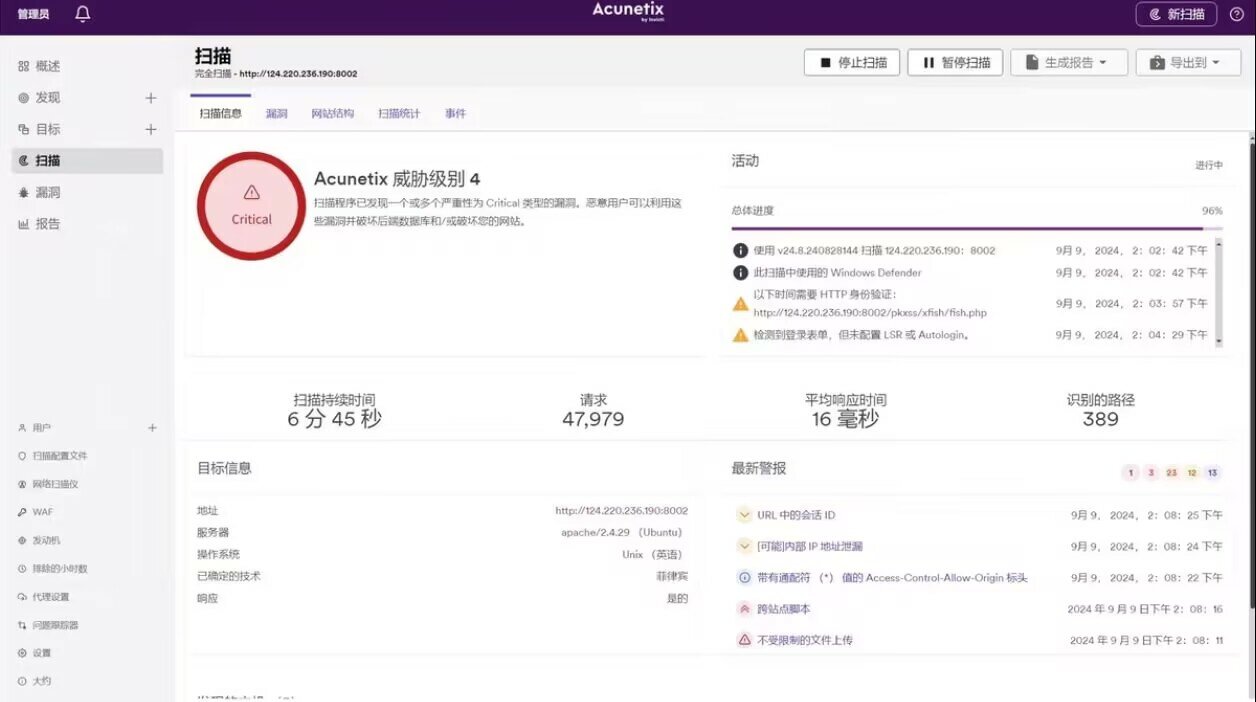Viewport: 1256px width, 702px height.
Task: Click the severity badge showing 23
Action: click(x=1172, y=473)
